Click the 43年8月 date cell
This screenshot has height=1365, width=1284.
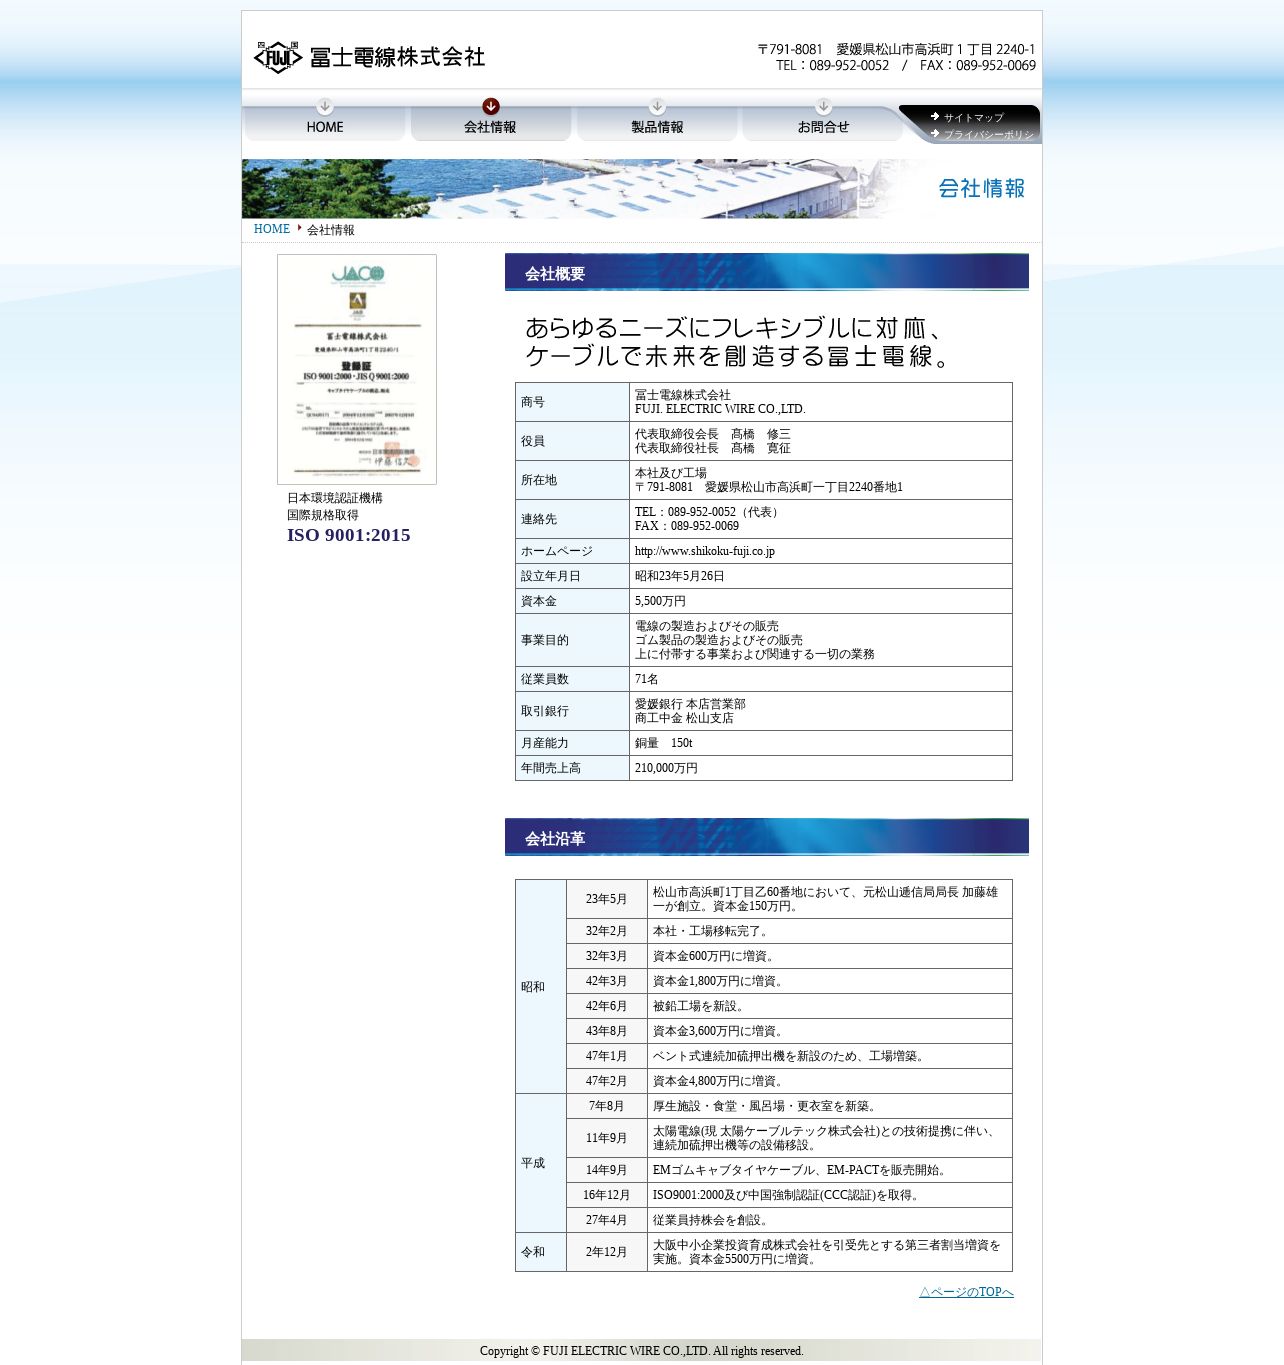coord(607,1031)
